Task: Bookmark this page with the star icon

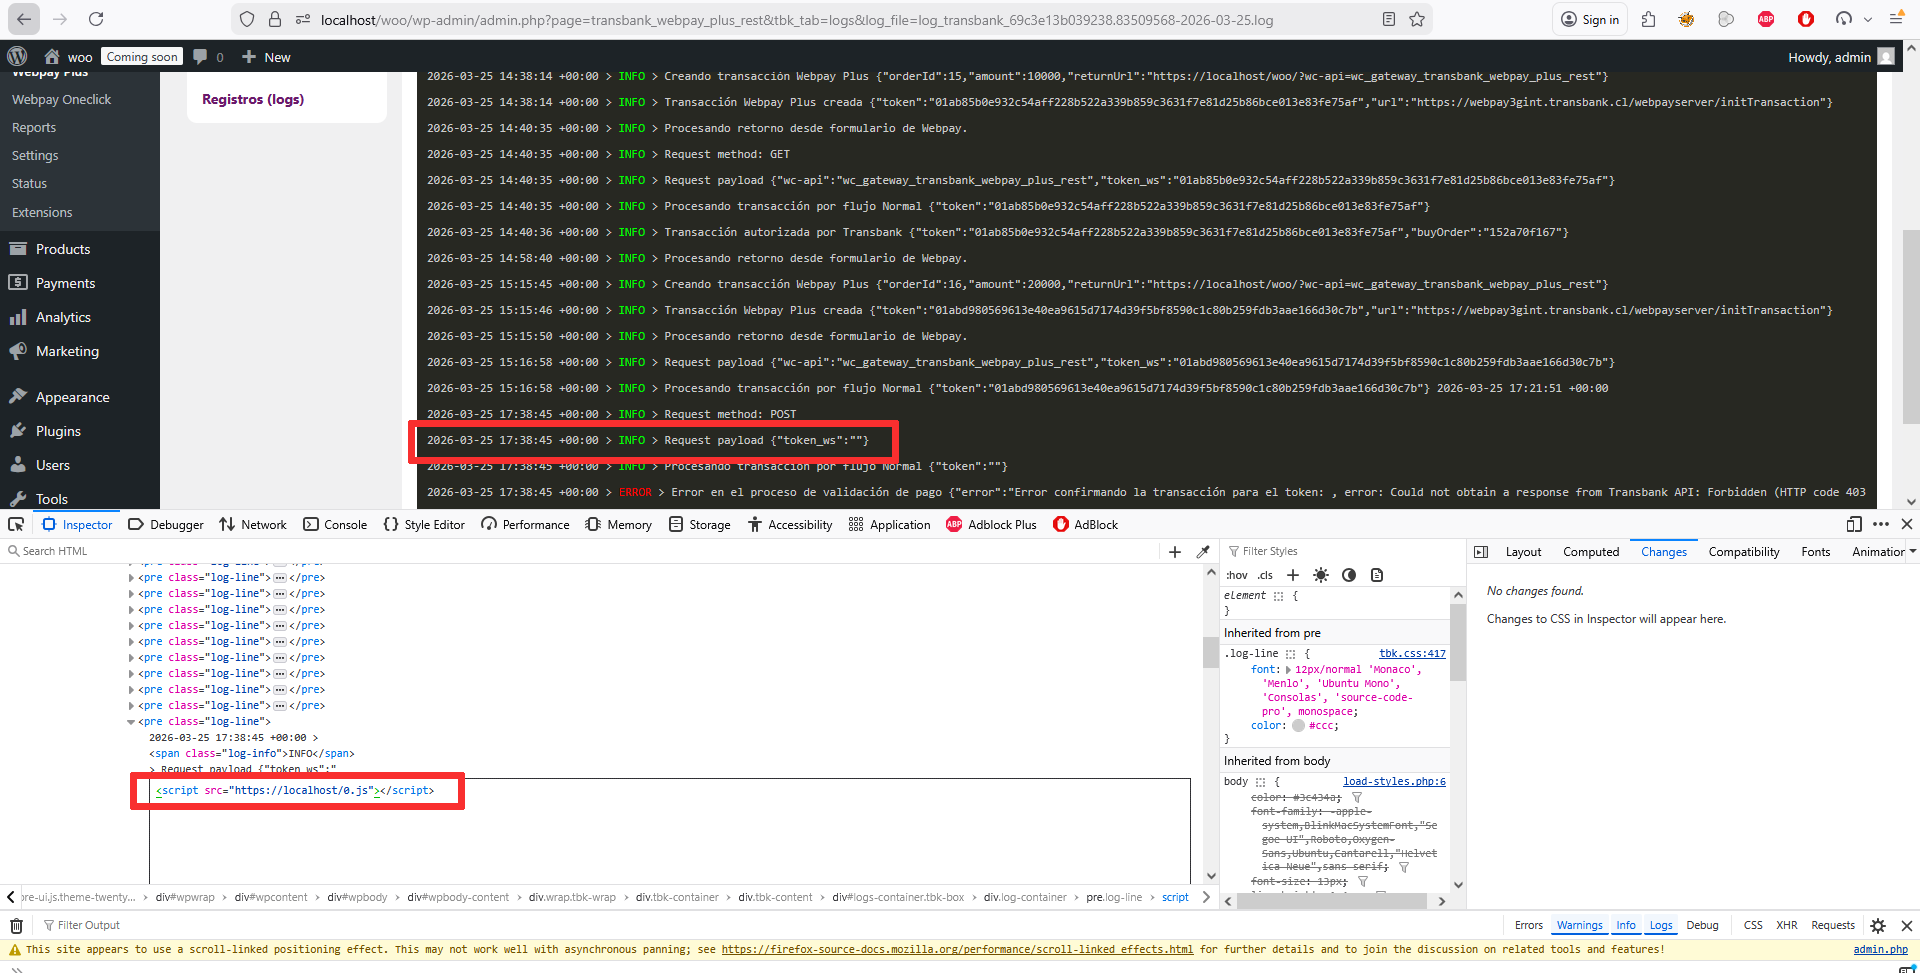Action: (1417, 19)
